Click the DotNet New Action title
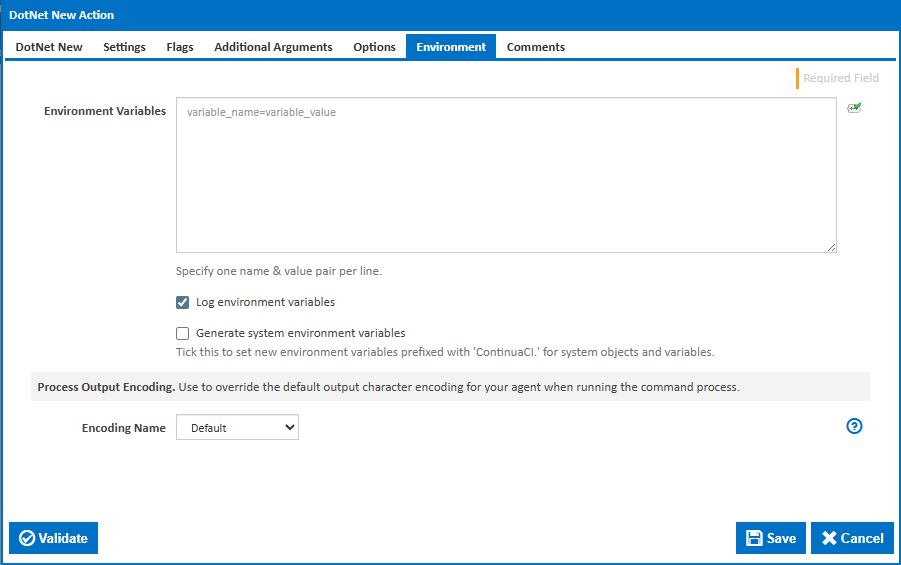This screenshot has height=565, width=901. click(61, 16)
